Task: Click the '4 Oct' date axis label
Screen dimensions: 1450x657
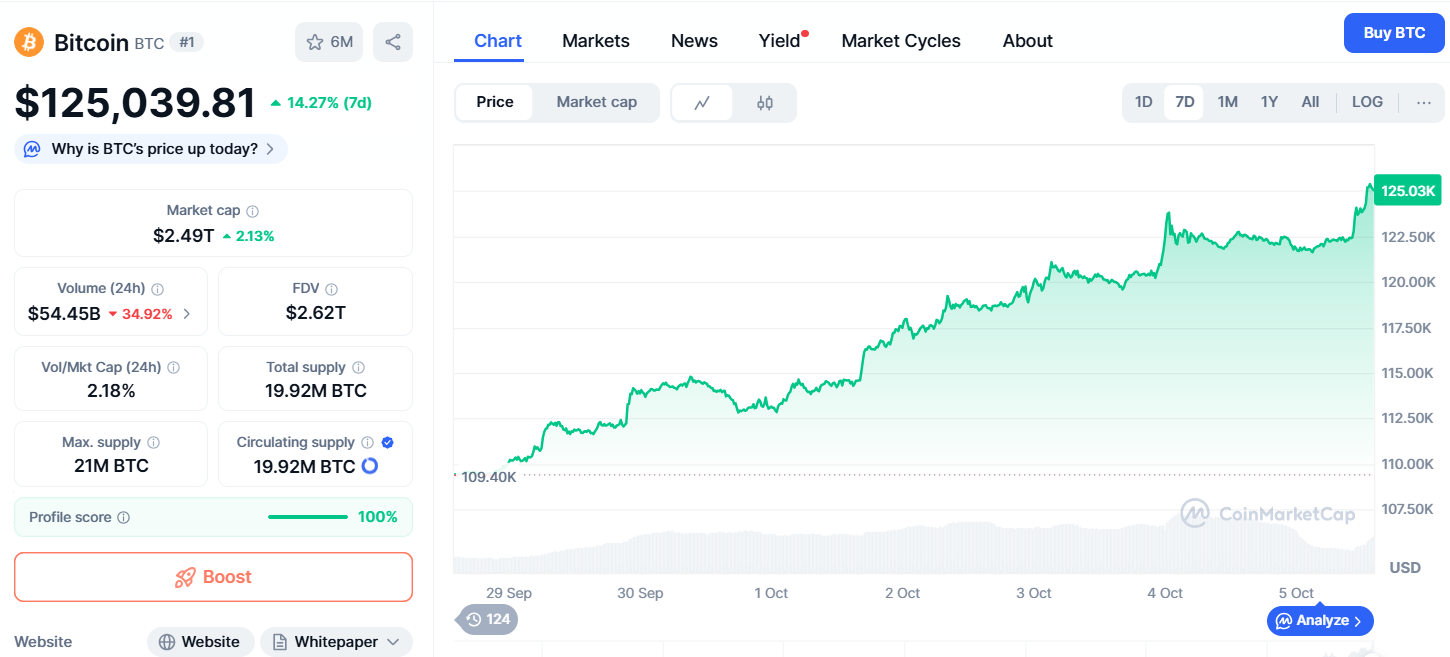Action: 1165,593
